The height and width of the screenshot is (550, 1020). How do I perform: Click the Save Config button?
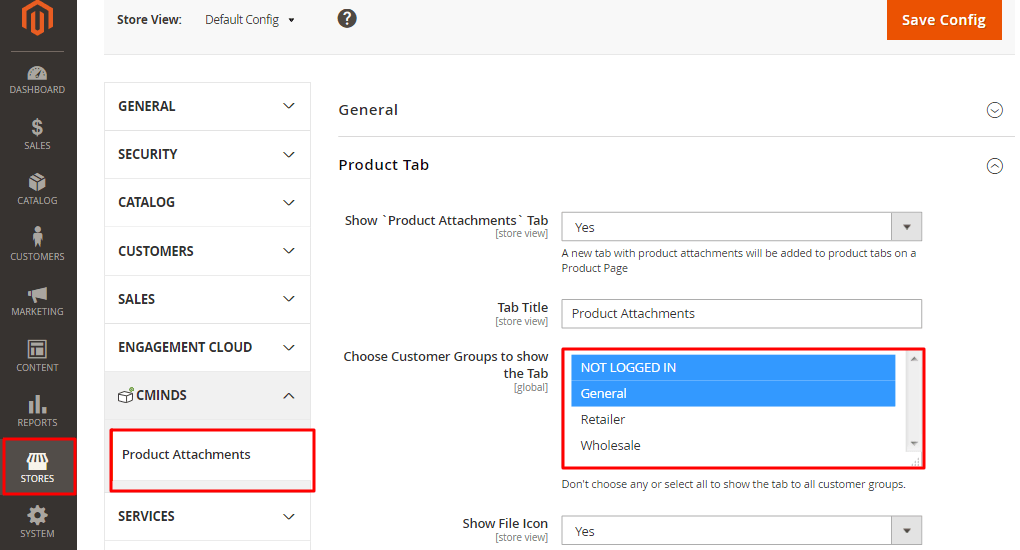pos(943,20)
